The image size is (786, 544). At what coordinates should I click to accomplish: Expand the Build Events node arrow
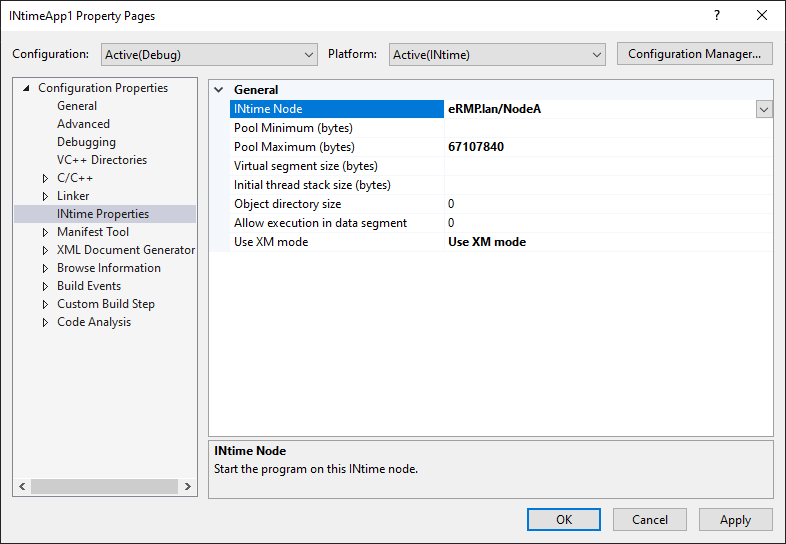pos(45,286)
